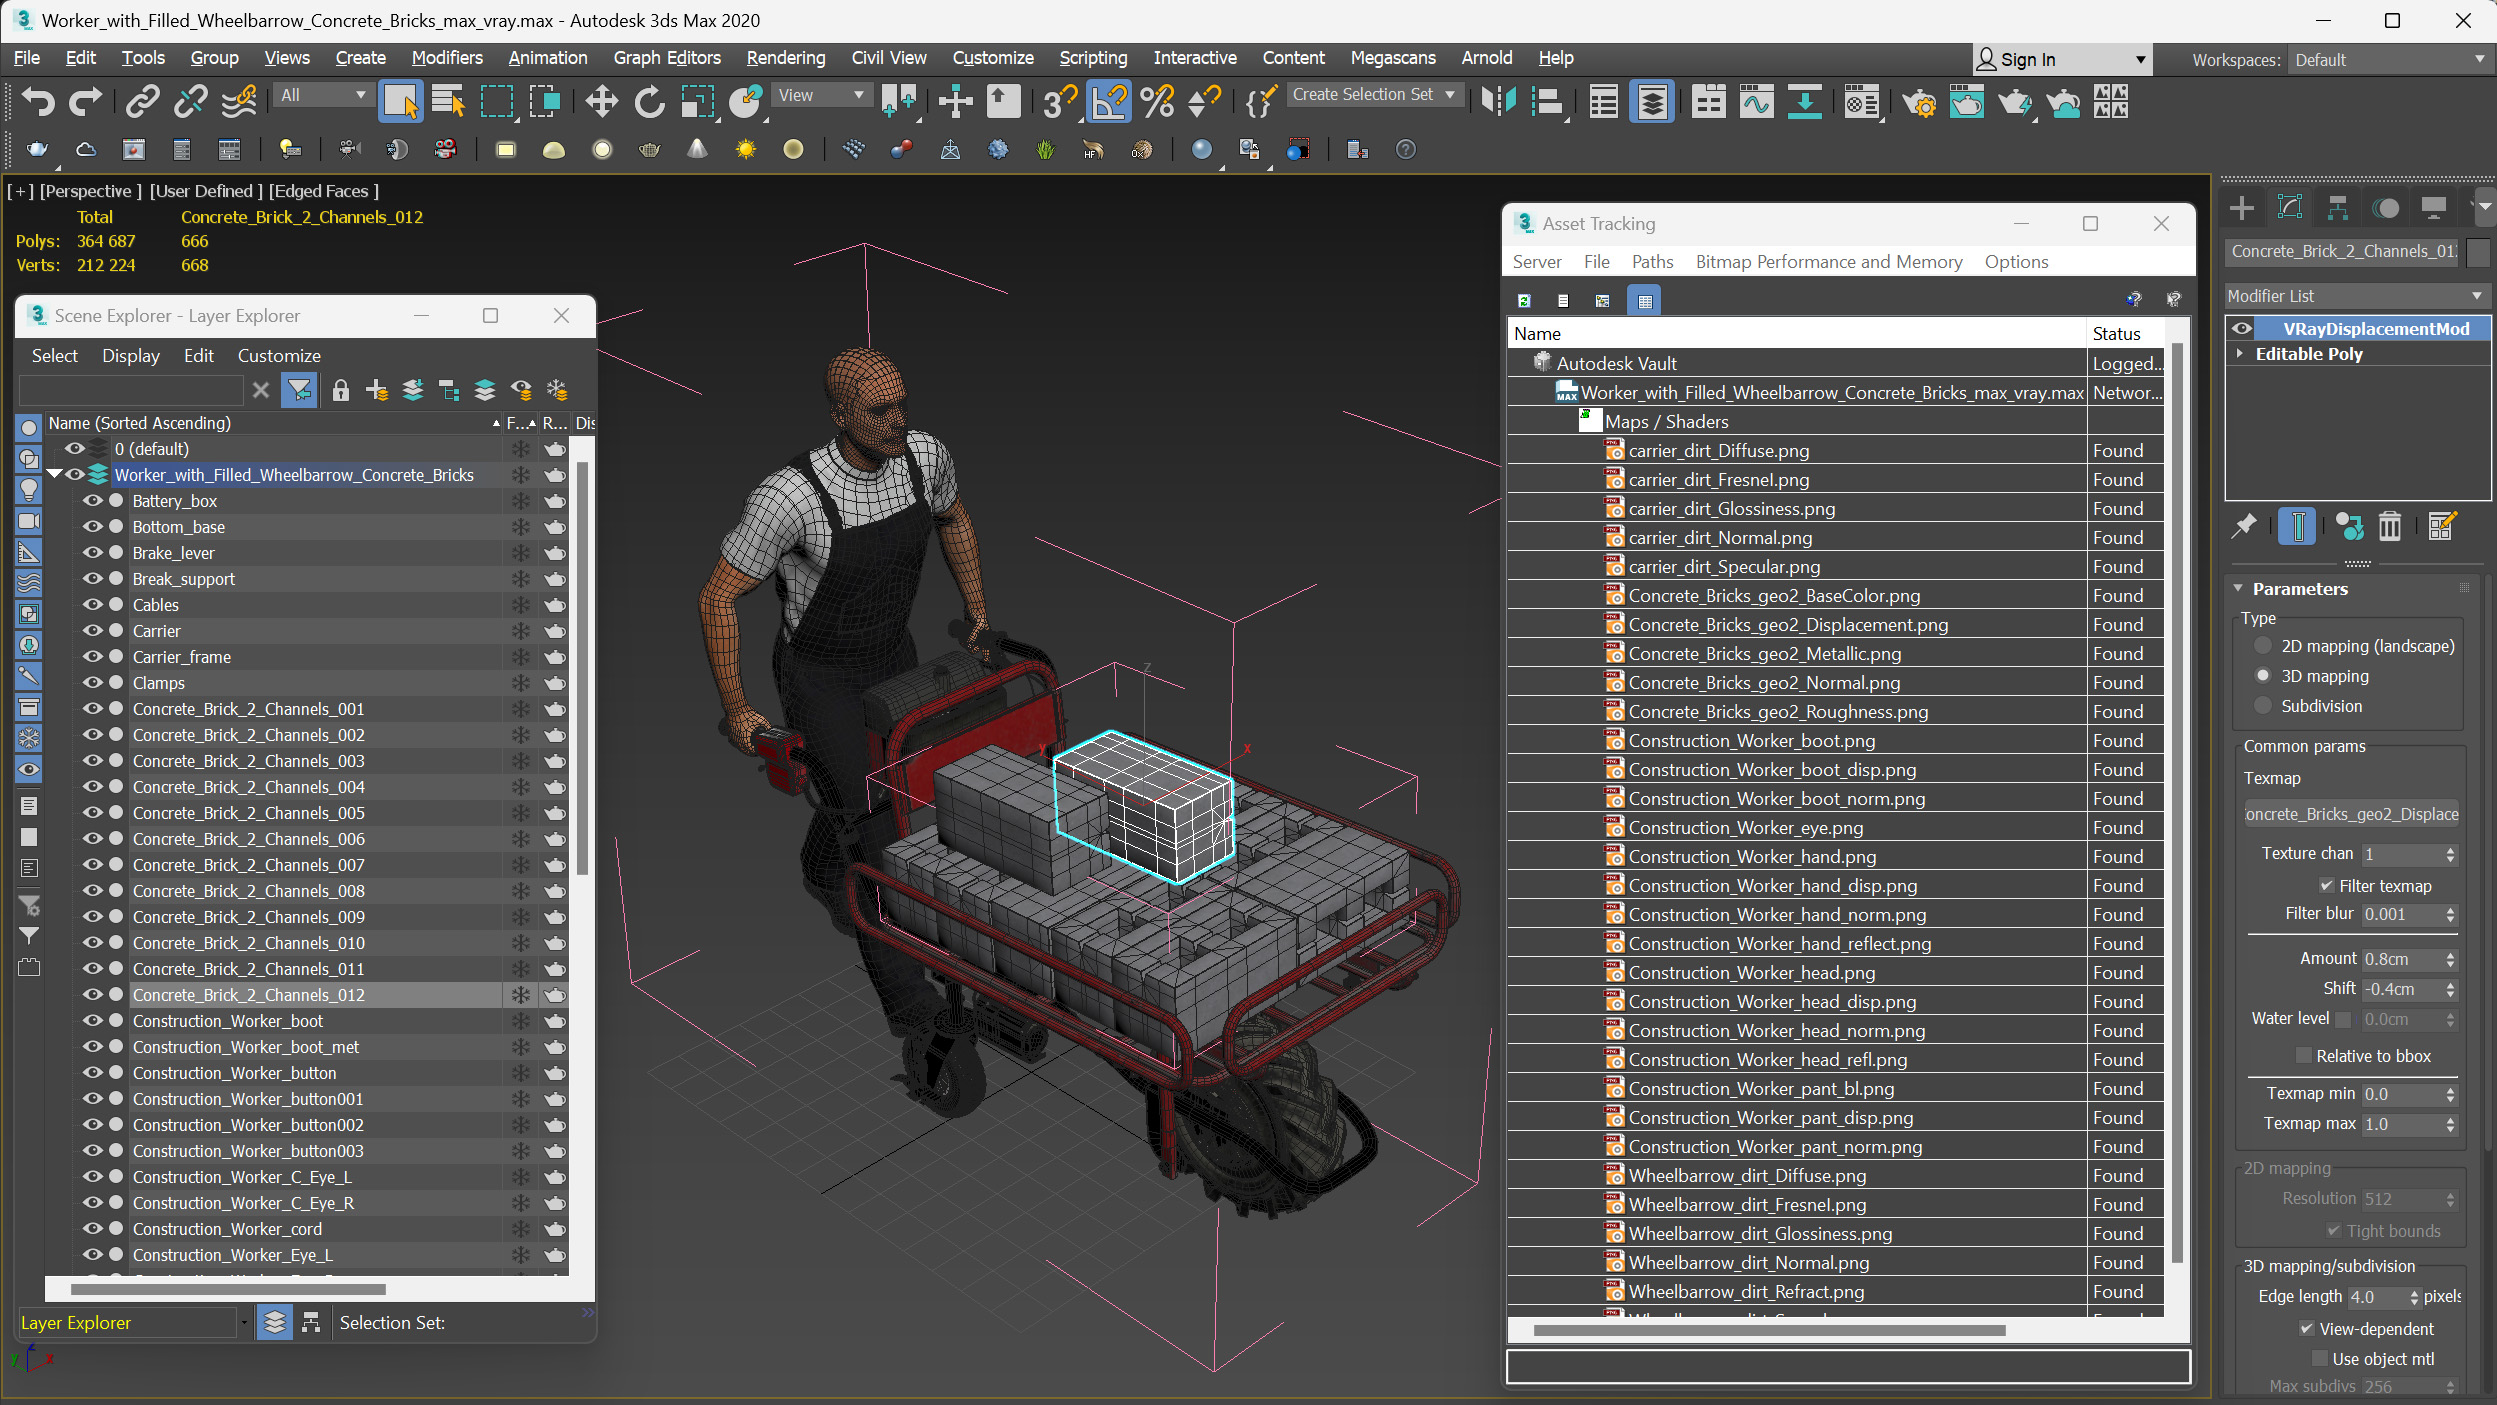
Task: Click the sun light icon in second toolbar
Action: (745, 150)
